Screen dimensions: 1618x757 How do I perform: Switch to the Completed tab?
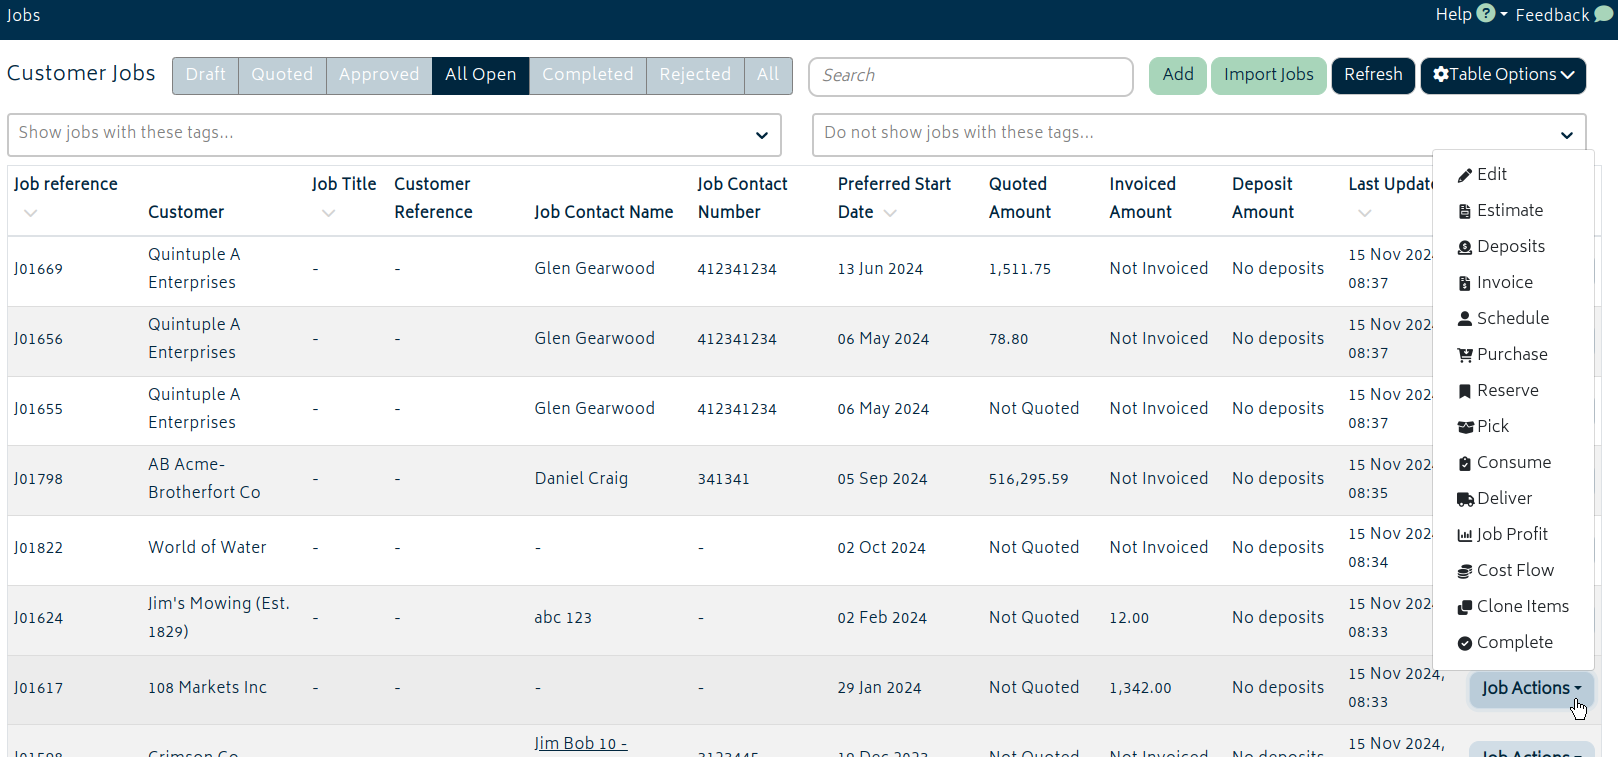click(x=588, y=75)
